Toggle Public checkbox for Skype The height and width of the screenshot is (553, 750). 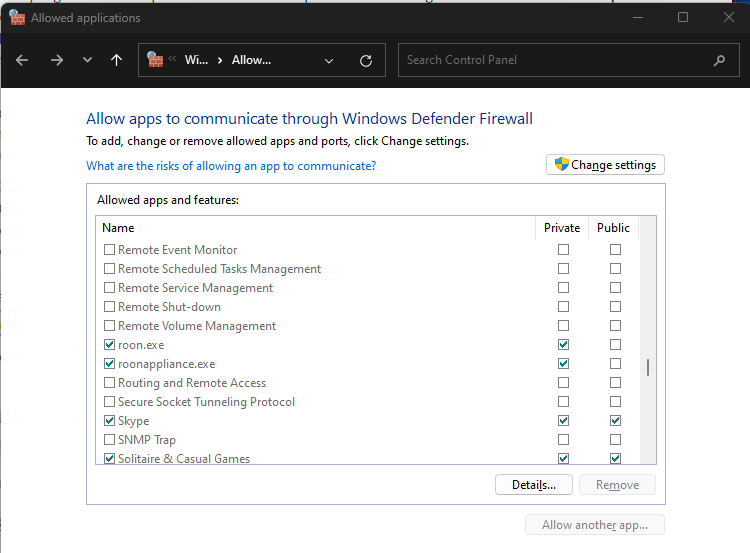616,420
